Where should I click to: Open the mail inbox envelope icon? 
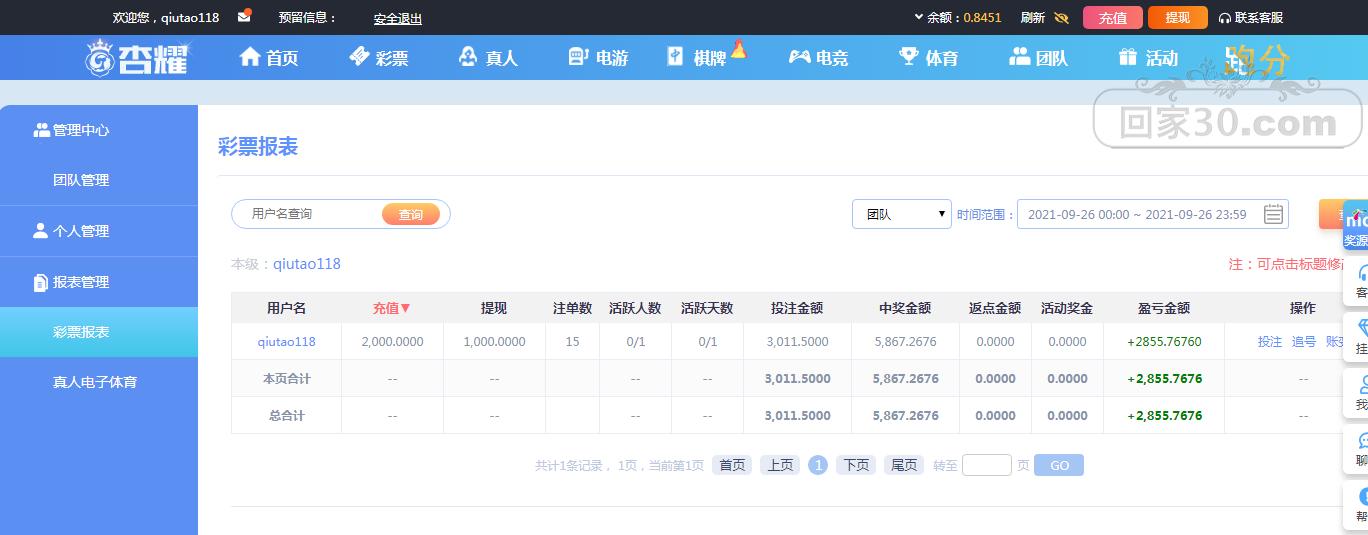(x=244, y=17)
